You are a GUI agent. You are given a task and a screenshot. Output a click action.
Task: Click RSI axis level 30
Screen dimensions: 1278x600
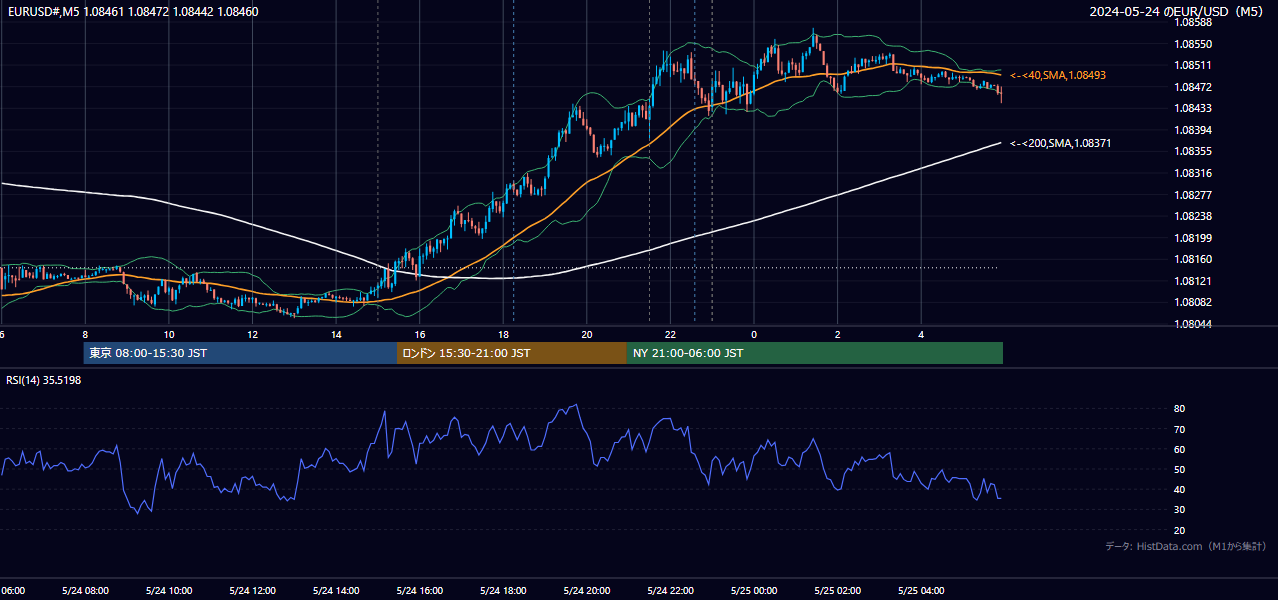(x=1179, y=510)
